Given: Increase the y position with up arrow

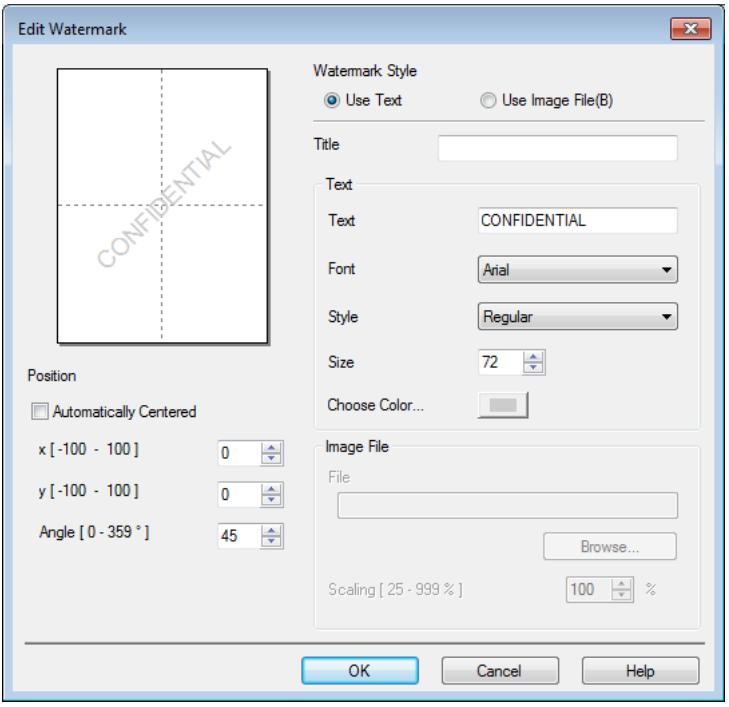Looking at the screenshot, I should click(x=272, y=489).
